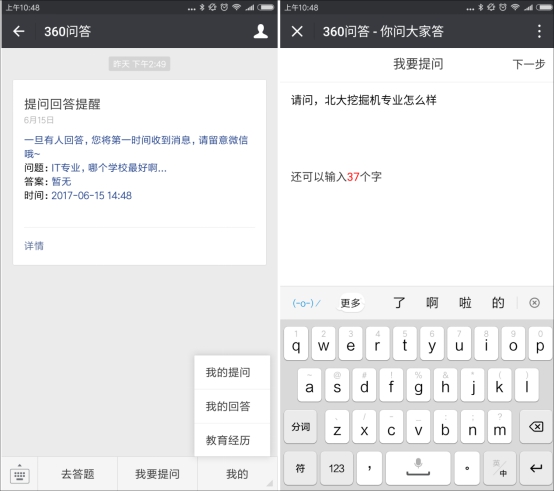Tap the m key
The width and height of the screenshot is (554, 492).
click(x=500, y=427)
